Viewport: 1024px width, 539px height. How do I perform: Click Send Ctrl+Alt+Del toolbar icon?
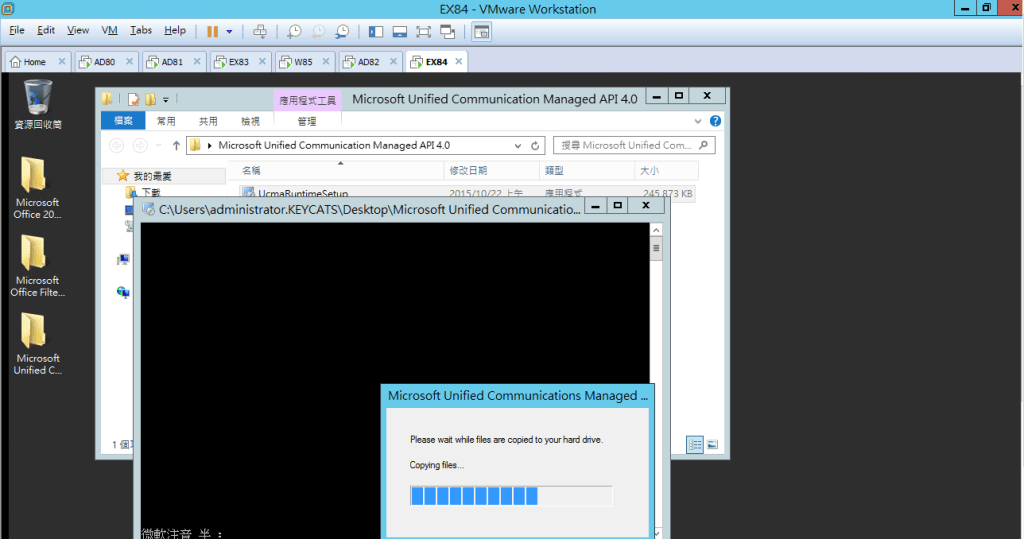click(260, 31)
